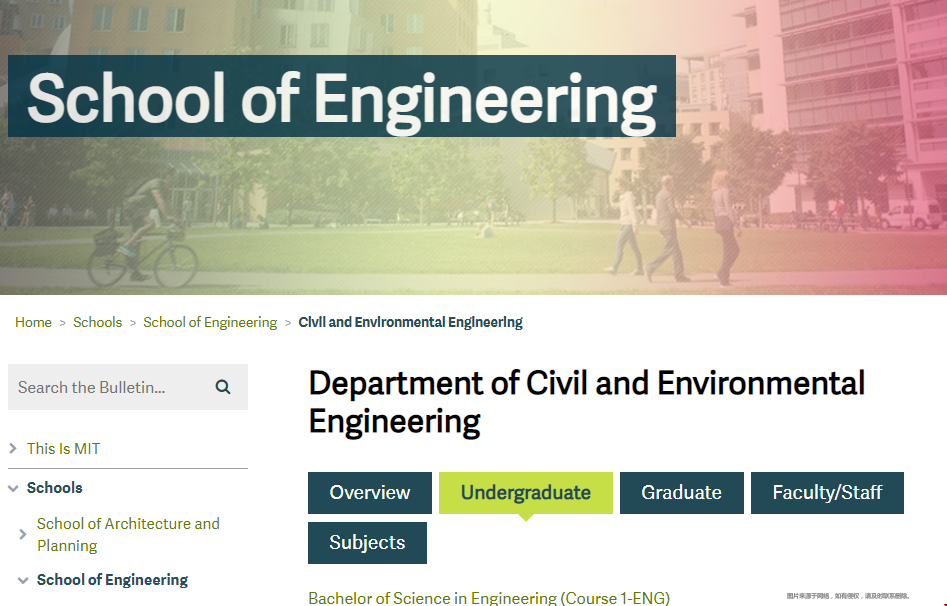The image size is (947, 606).
Task: Go to the Subjects tab
Action: click(x=367, y=543)
